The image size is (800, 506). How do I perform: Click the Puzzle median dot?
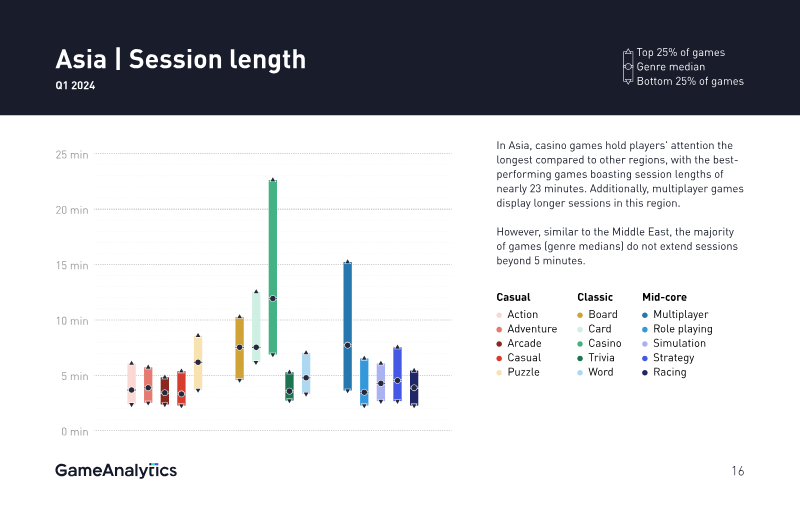click(198, 362)
